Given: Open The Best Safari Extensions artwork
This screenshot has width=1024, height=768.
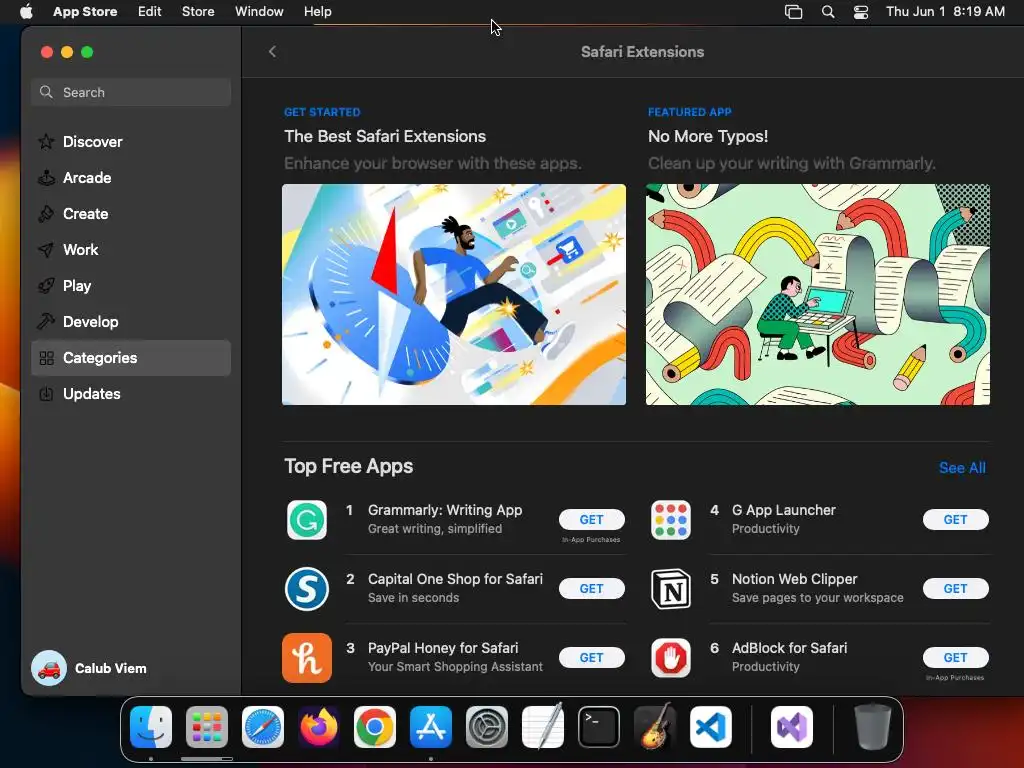Looking at the screenshot, I should click(454, 295).
